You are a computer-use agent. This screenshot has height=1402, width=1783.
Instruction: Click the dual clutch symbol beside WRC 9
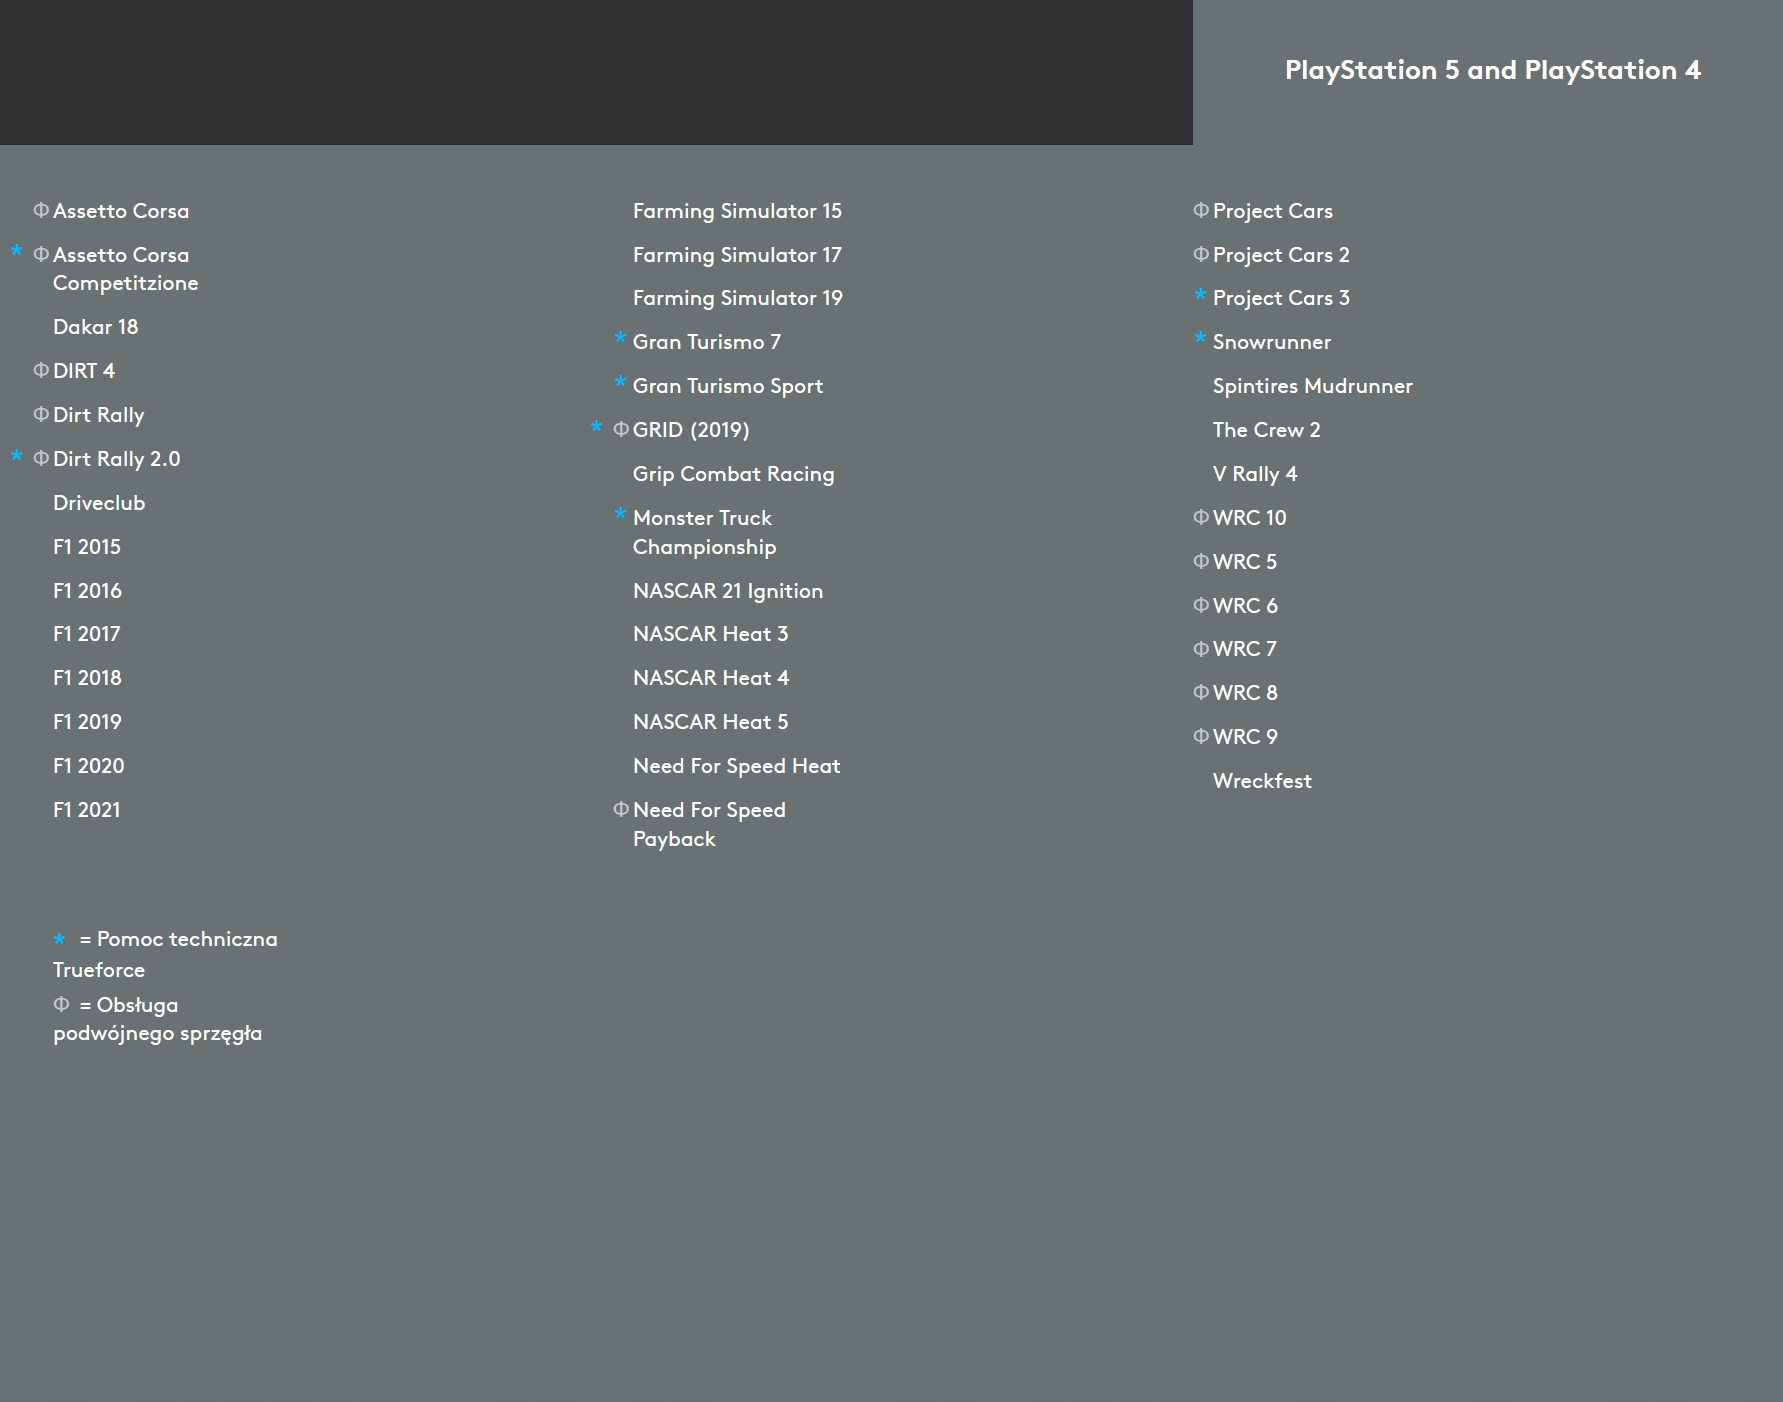click(x=1201, y=736)
